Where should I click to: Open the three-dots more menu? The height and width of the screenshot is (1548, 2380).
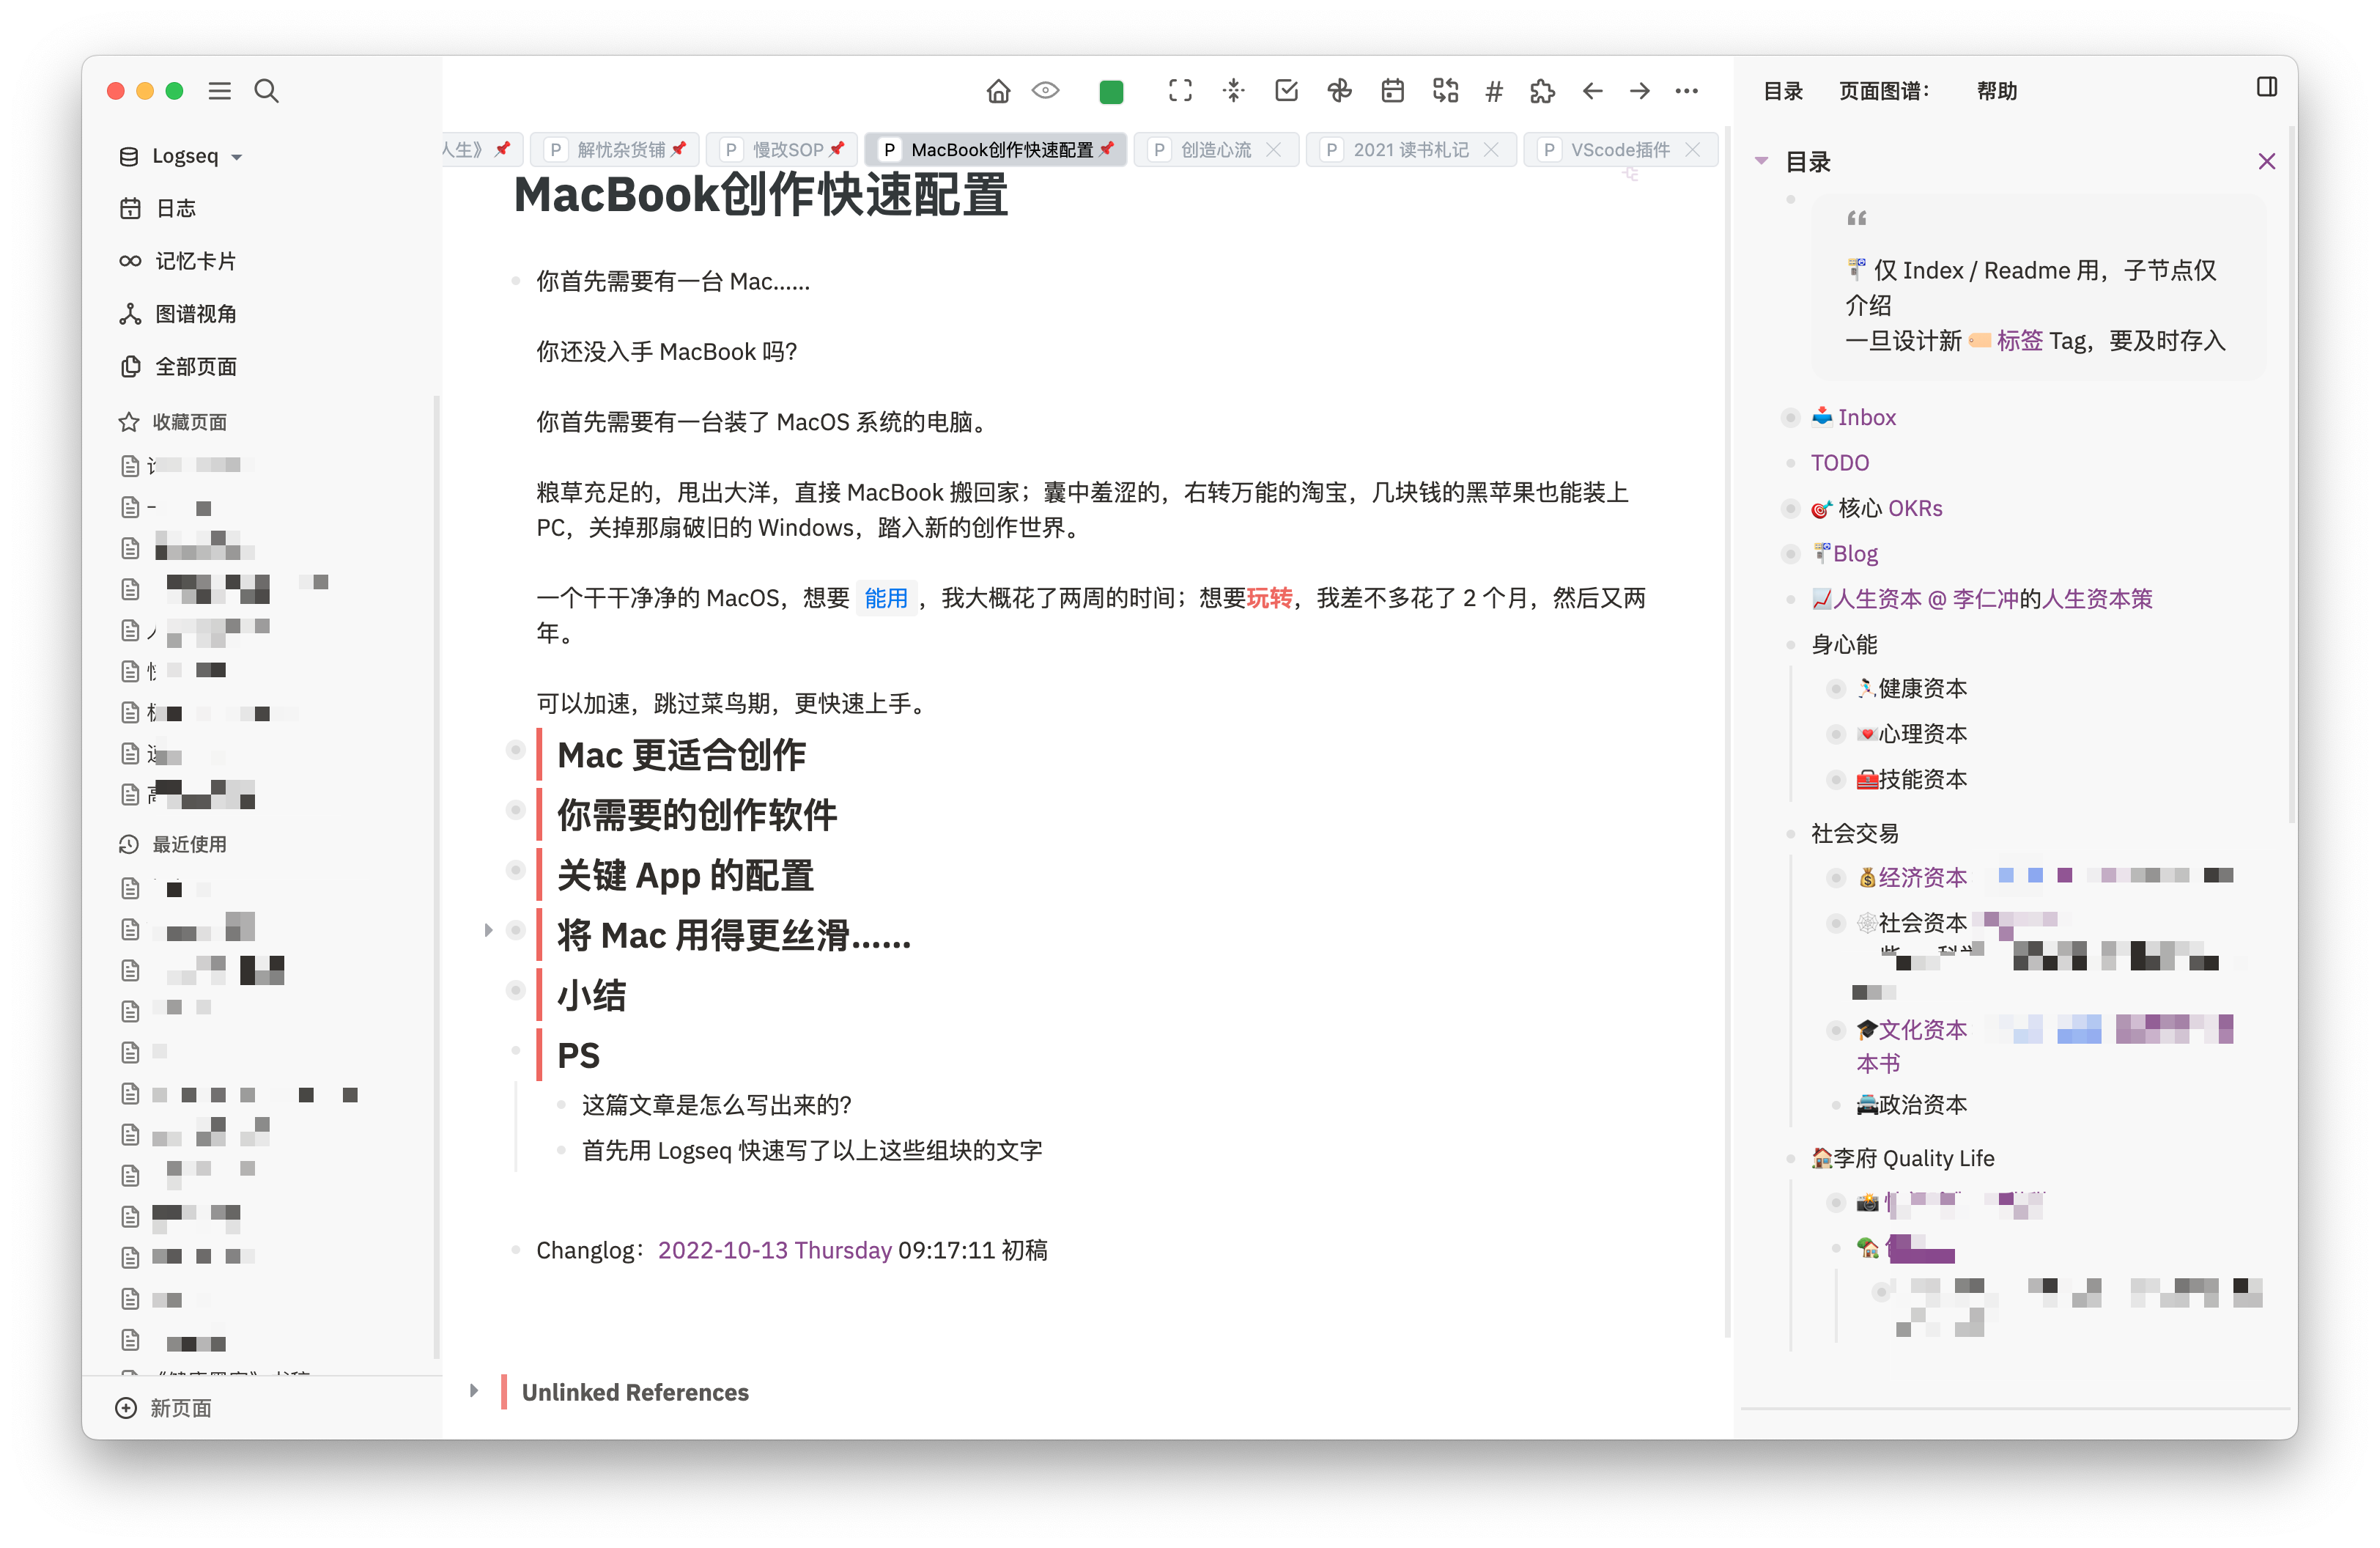point(1687,91)
